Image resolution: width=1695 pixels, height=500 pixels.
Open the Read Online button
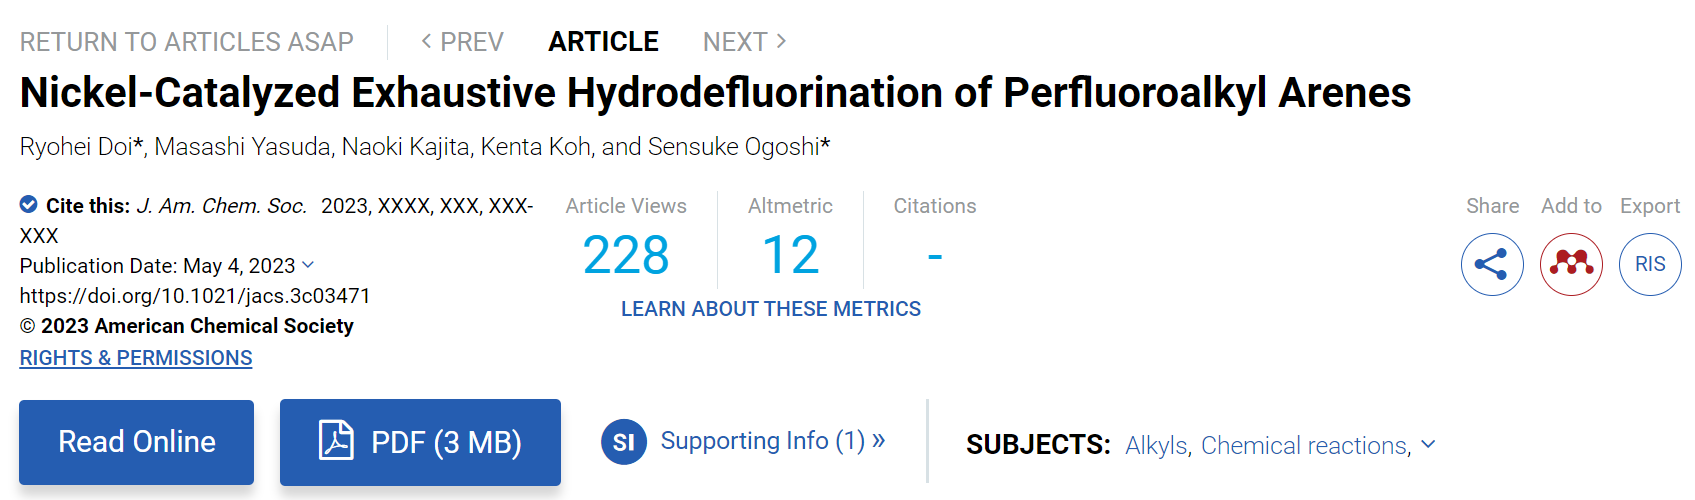click(x=136, y=442)
